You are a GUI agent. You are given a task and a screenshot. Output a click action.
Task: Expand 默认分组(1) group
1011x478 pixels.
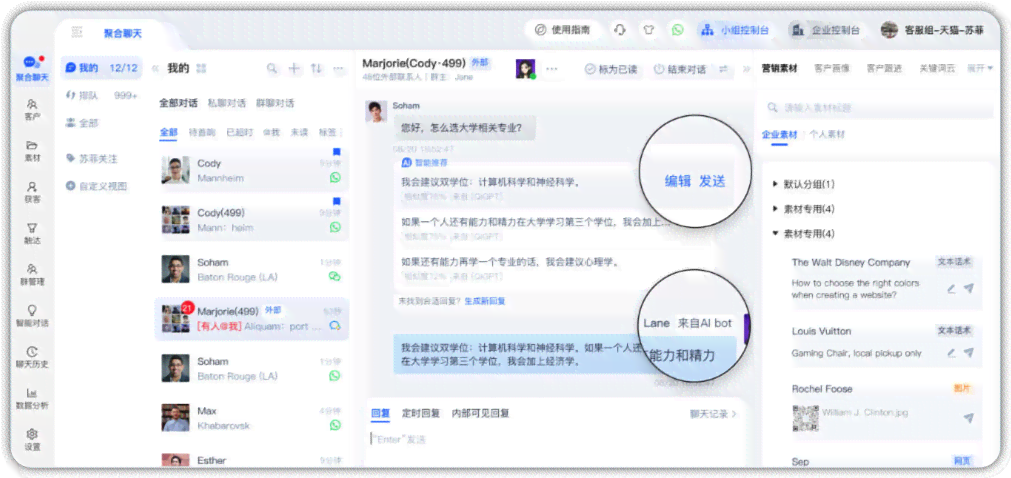coord(804,184)
